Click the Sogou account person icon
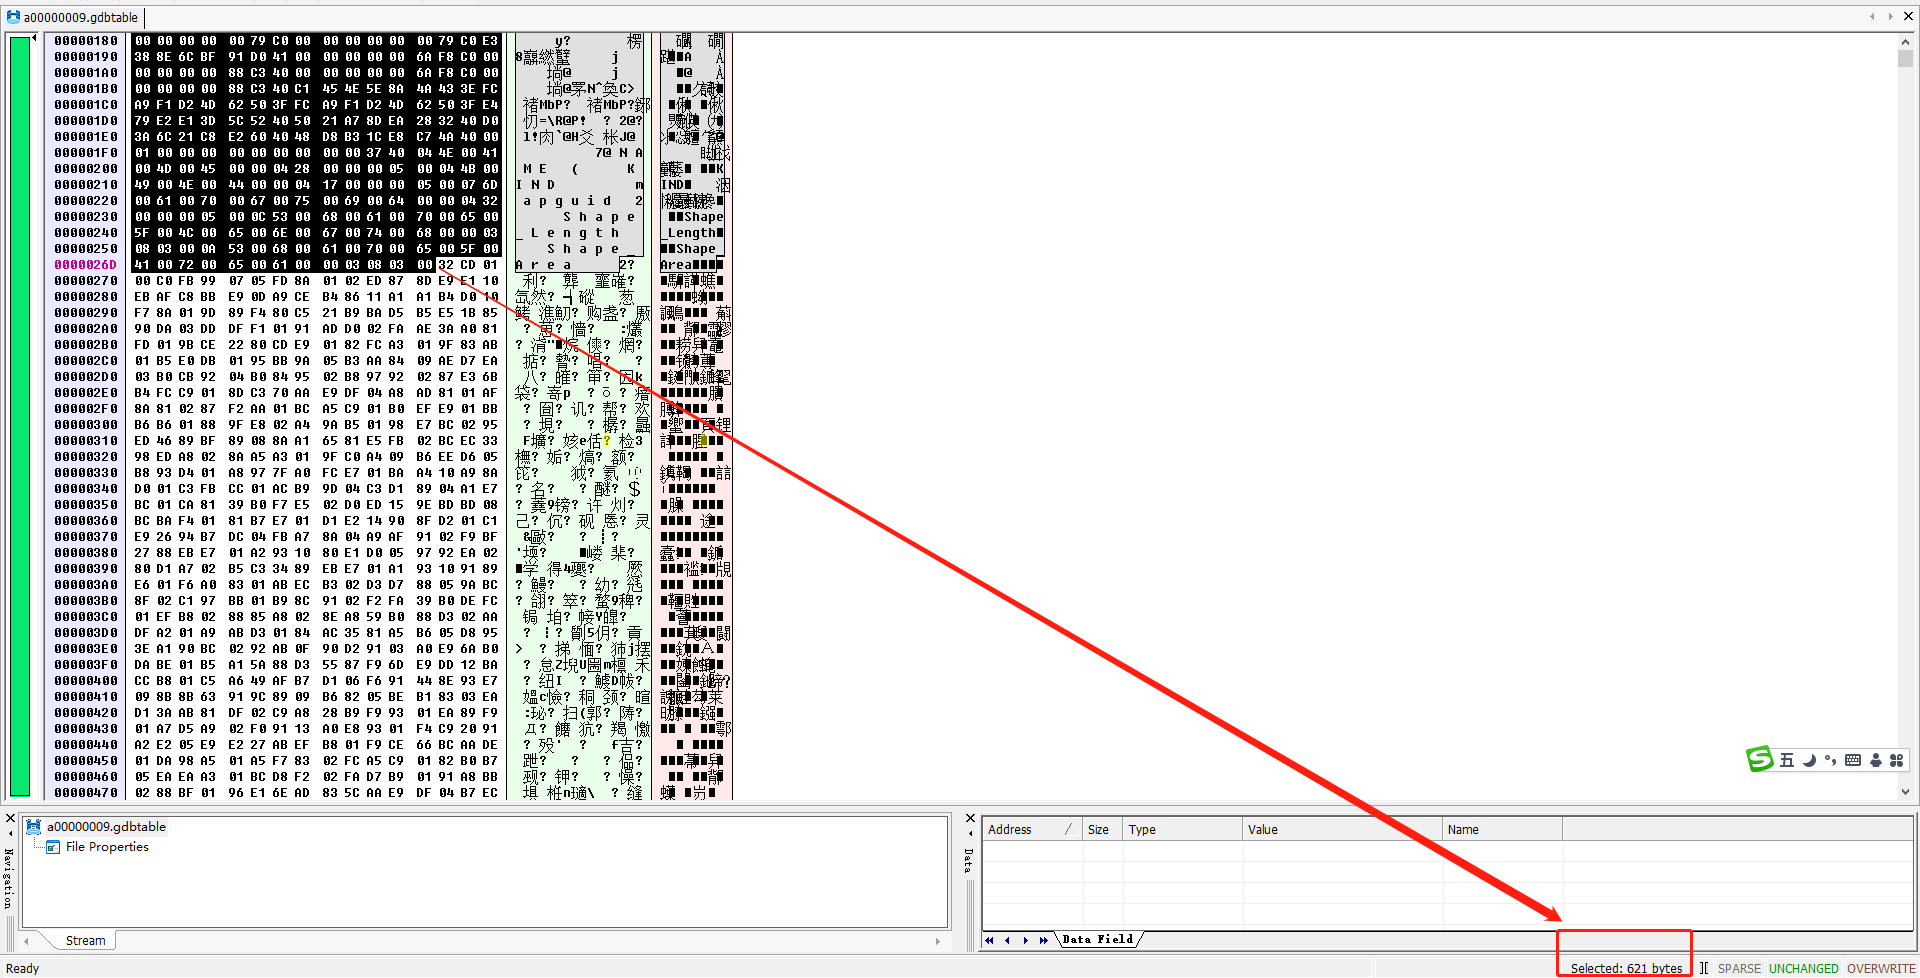 pos(1874,760)
